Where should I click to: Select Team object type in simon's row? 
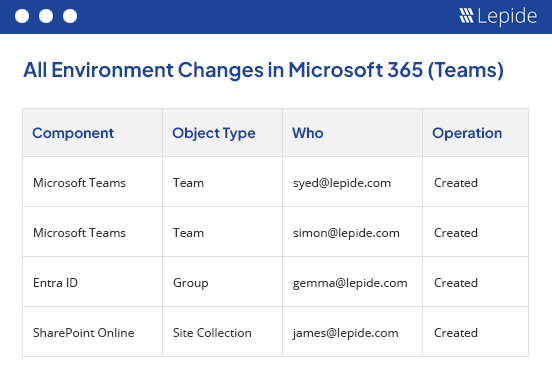pos(188,233)
